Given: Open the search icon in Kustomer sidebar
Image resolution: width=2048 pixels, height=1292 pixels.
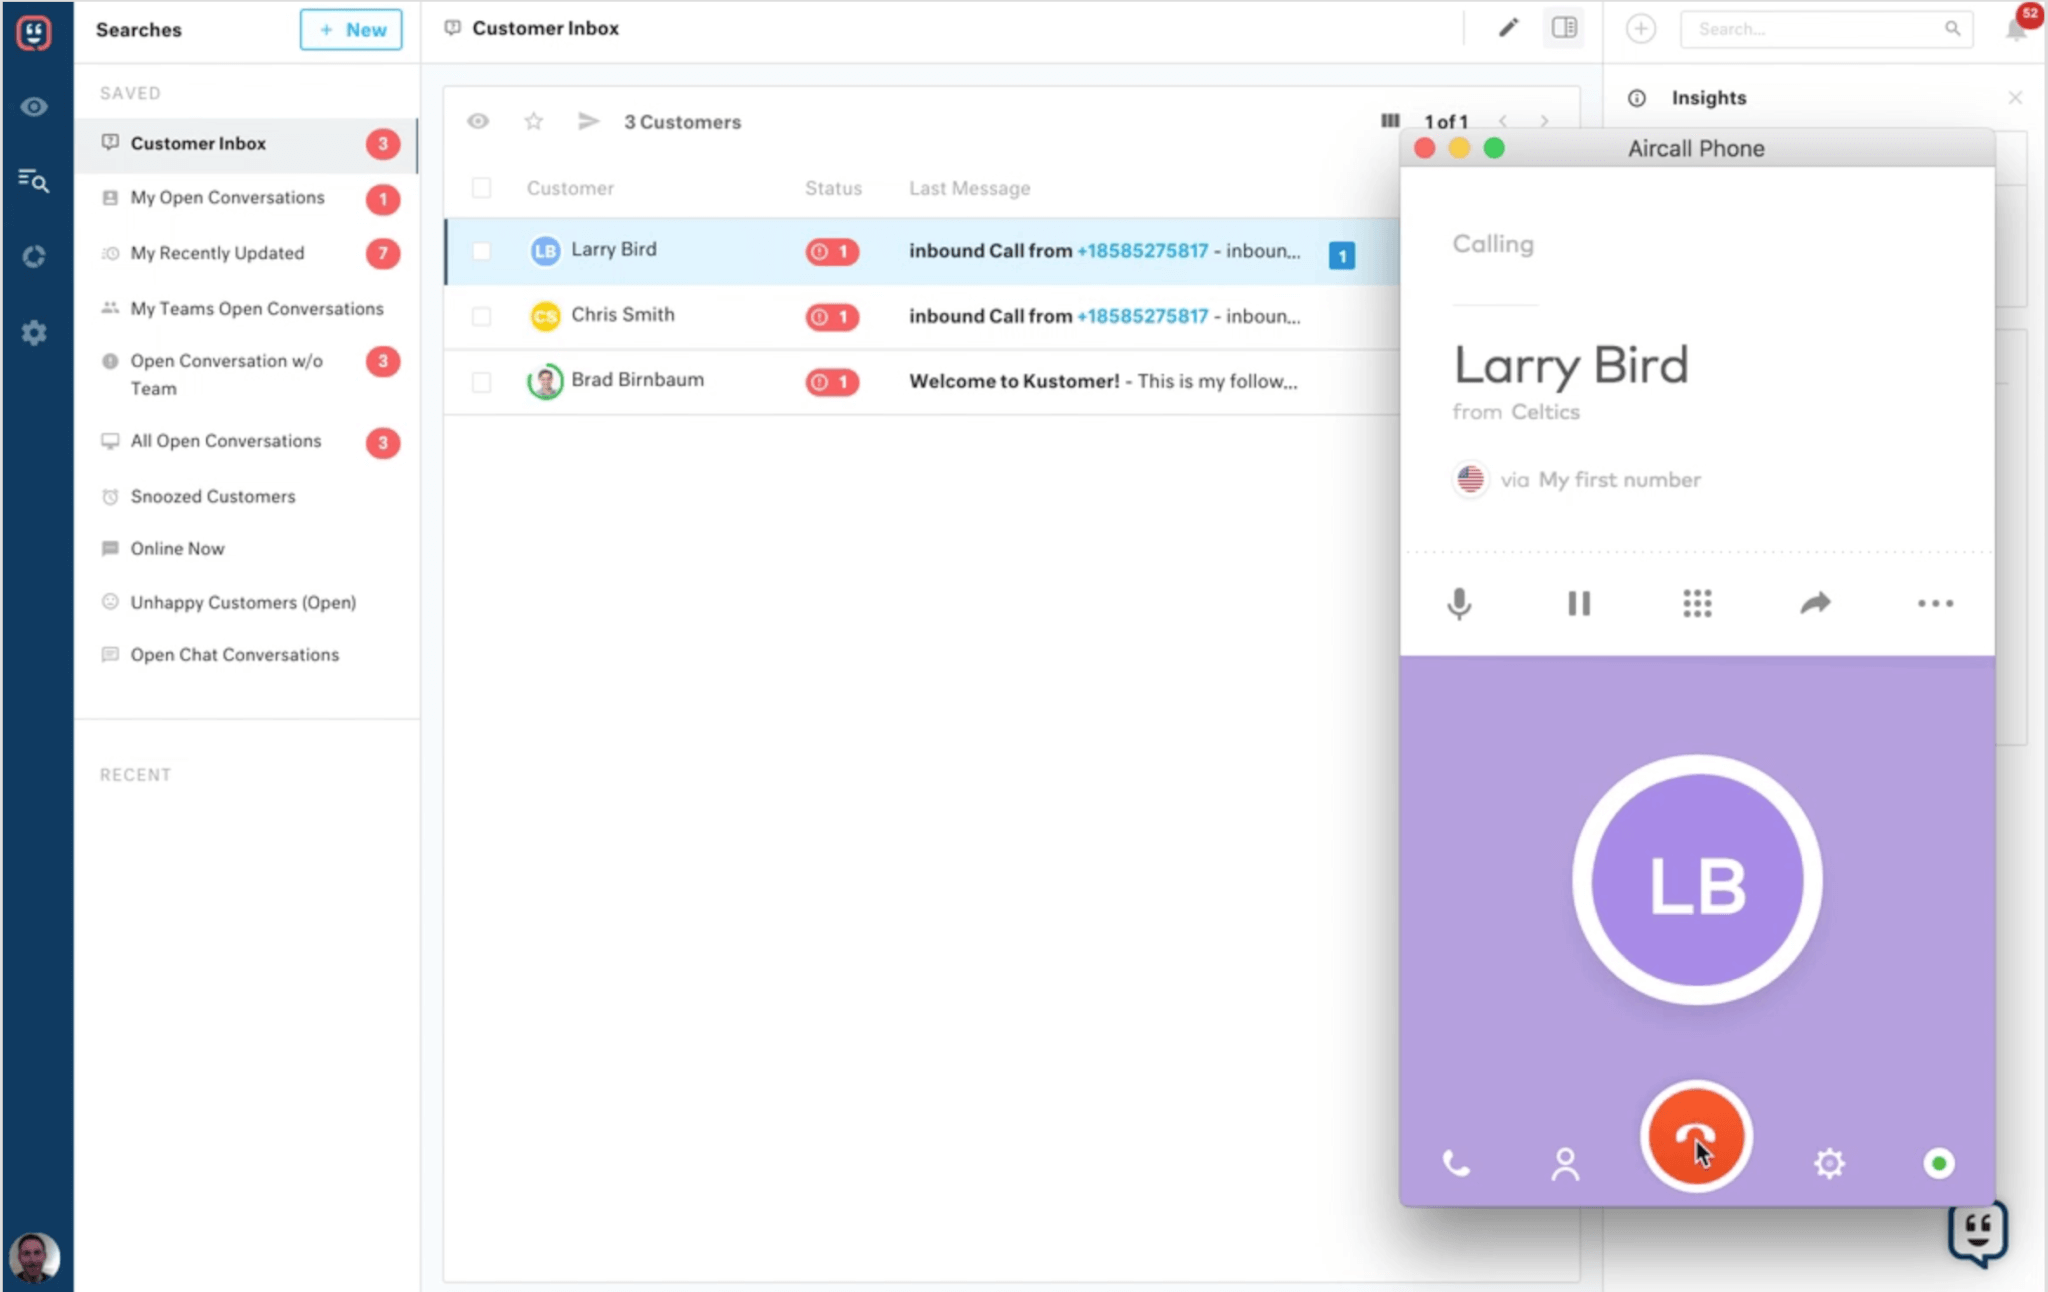Looking at the screenshot, I should tap(33, 180).
